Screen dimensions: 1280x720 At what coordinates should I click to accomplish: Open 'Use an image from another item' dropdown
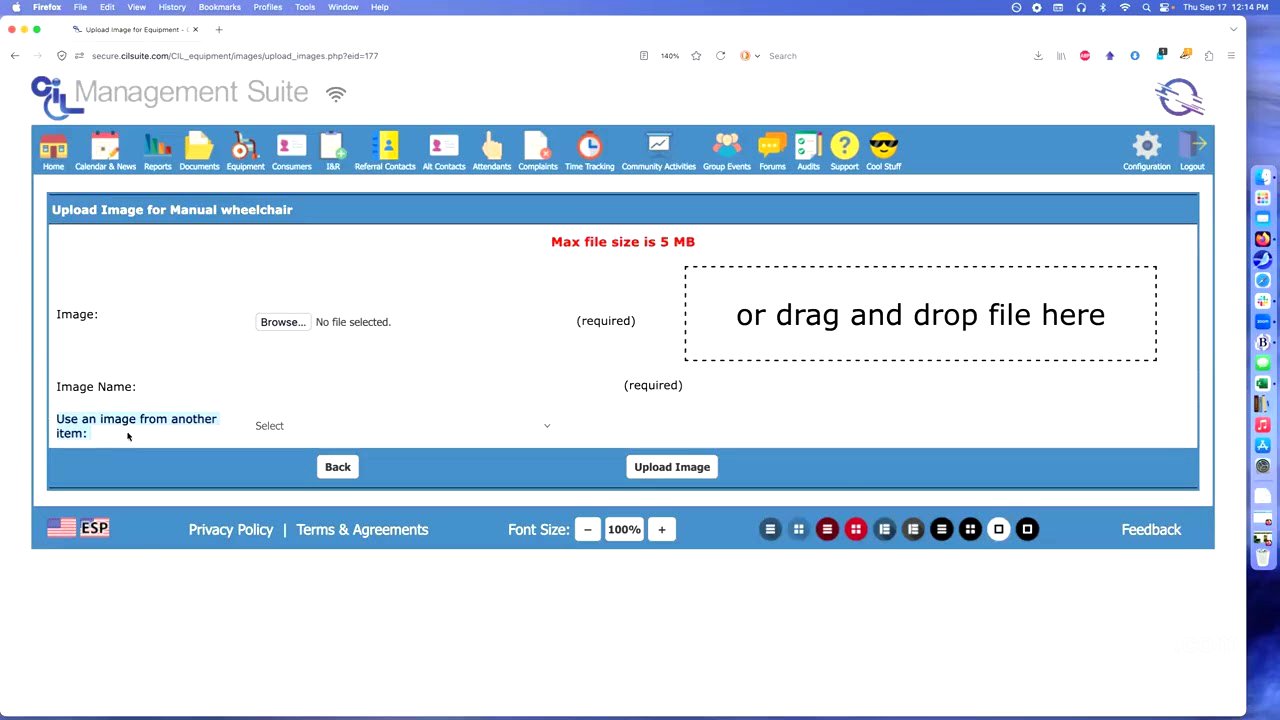coord(403,426)
